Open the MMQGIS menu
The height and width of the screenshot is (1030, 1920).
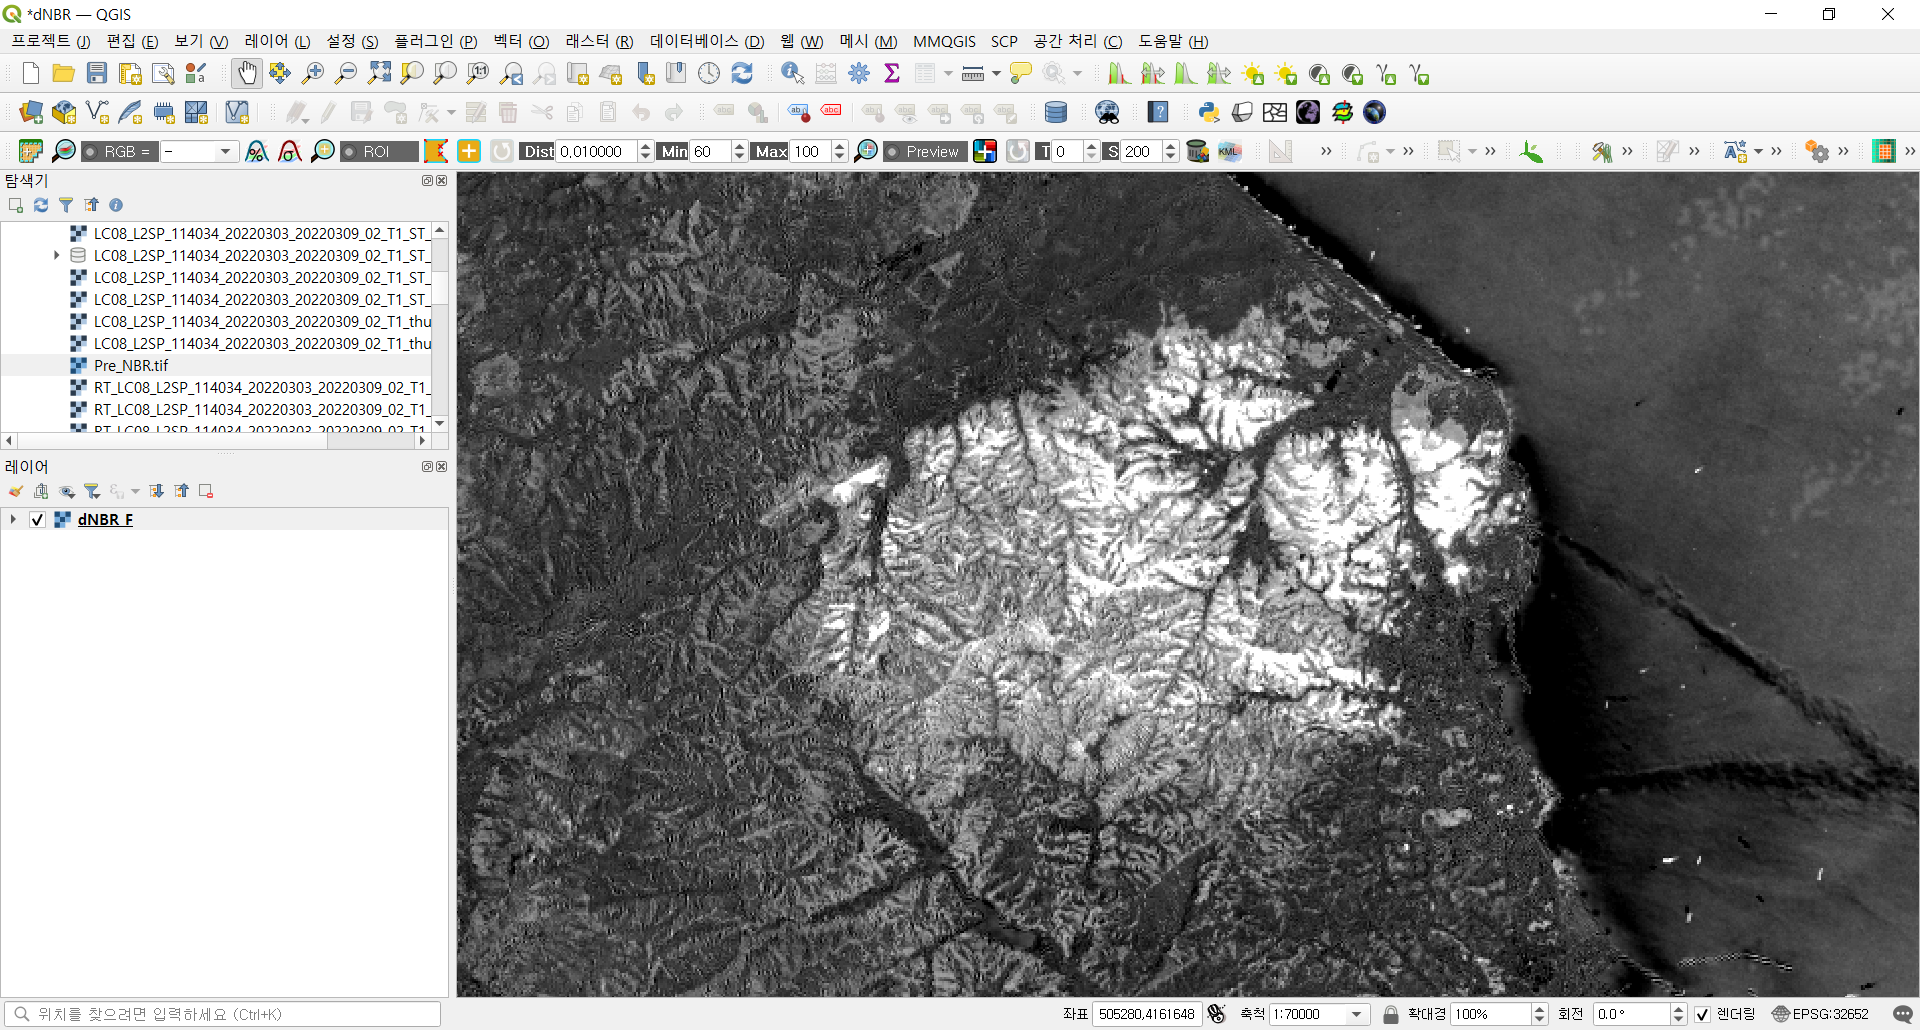(944, 41)
